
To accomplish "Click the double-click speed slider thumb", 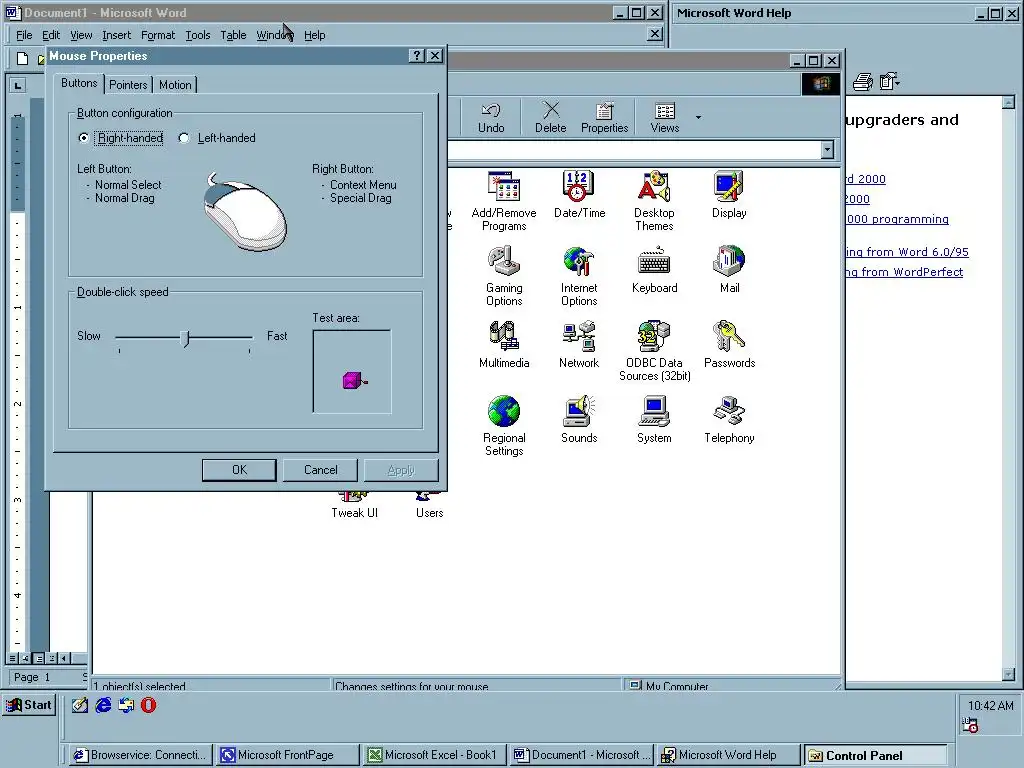I will 185,338.
